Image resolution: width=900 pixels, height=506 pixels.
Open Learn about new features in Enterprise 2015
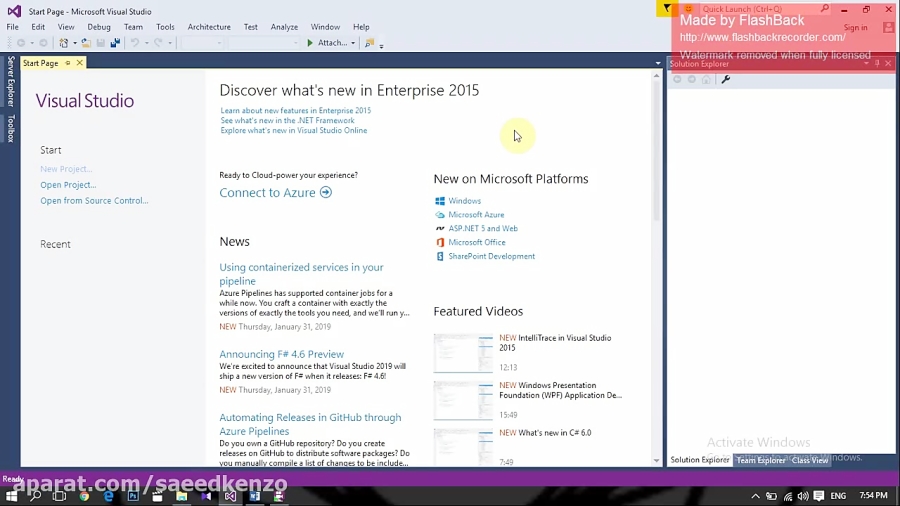tap(296, 110)
